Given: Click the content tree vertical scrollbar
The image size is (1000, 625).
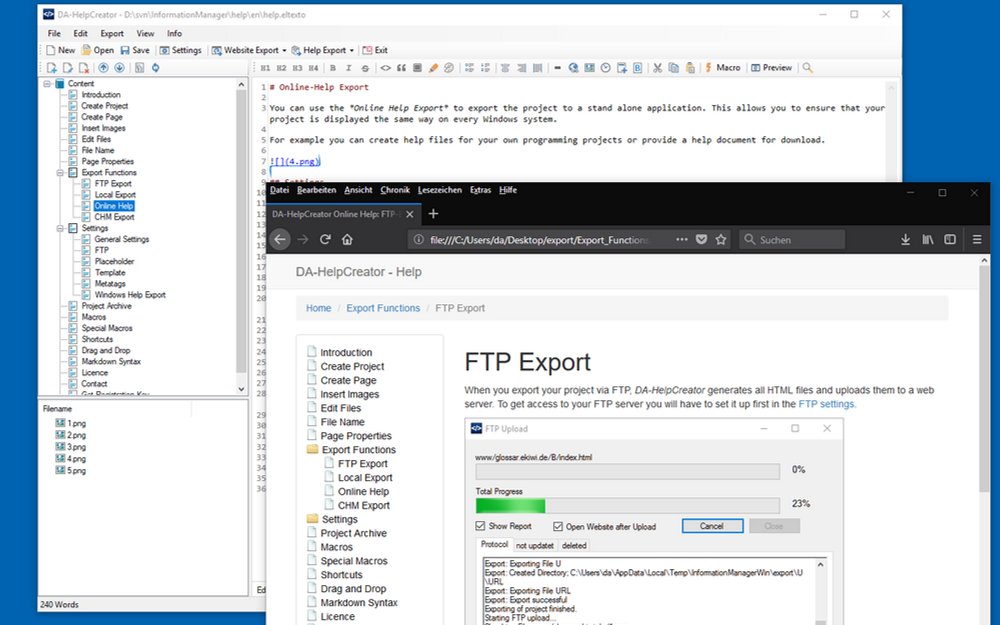Looking at the screenshot, I should pyautogui.click(x=241, y=236).
